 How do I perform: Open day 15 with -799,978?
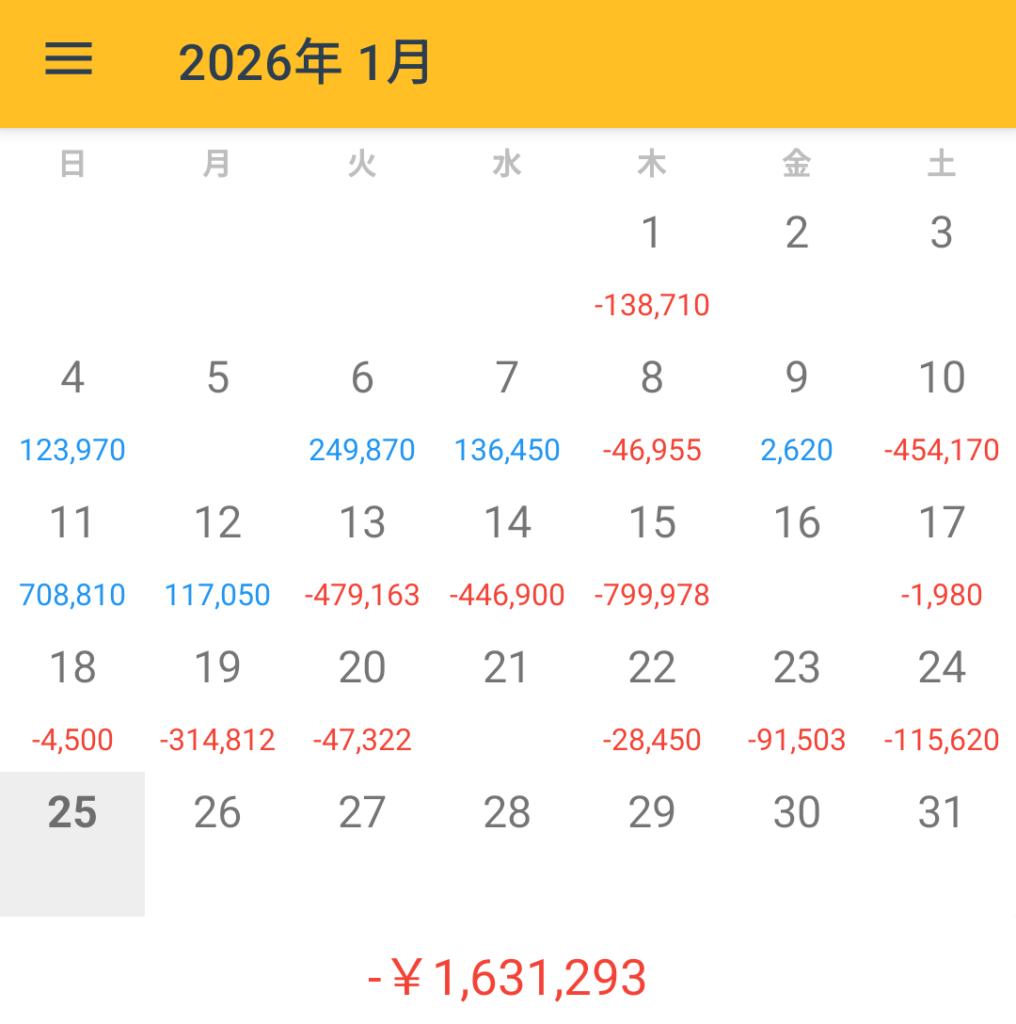click(652, 555)
